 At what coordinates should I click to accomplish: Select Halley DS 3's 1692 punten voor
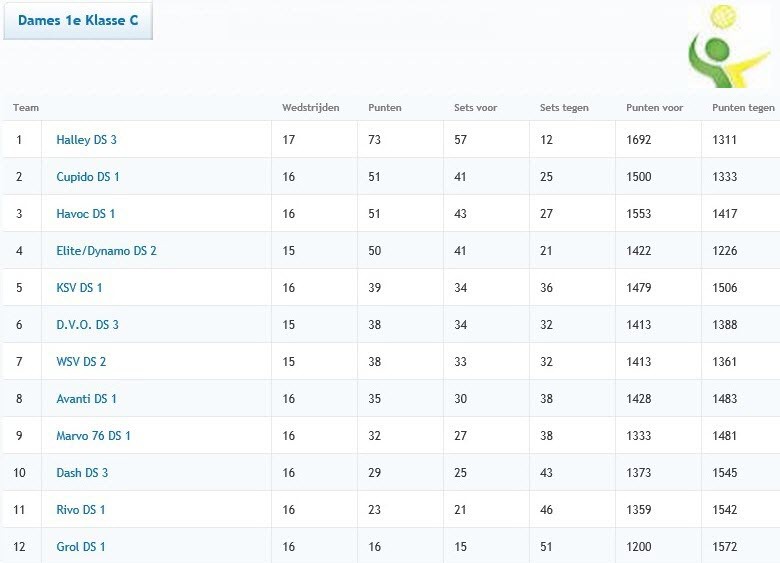(639, 140)
